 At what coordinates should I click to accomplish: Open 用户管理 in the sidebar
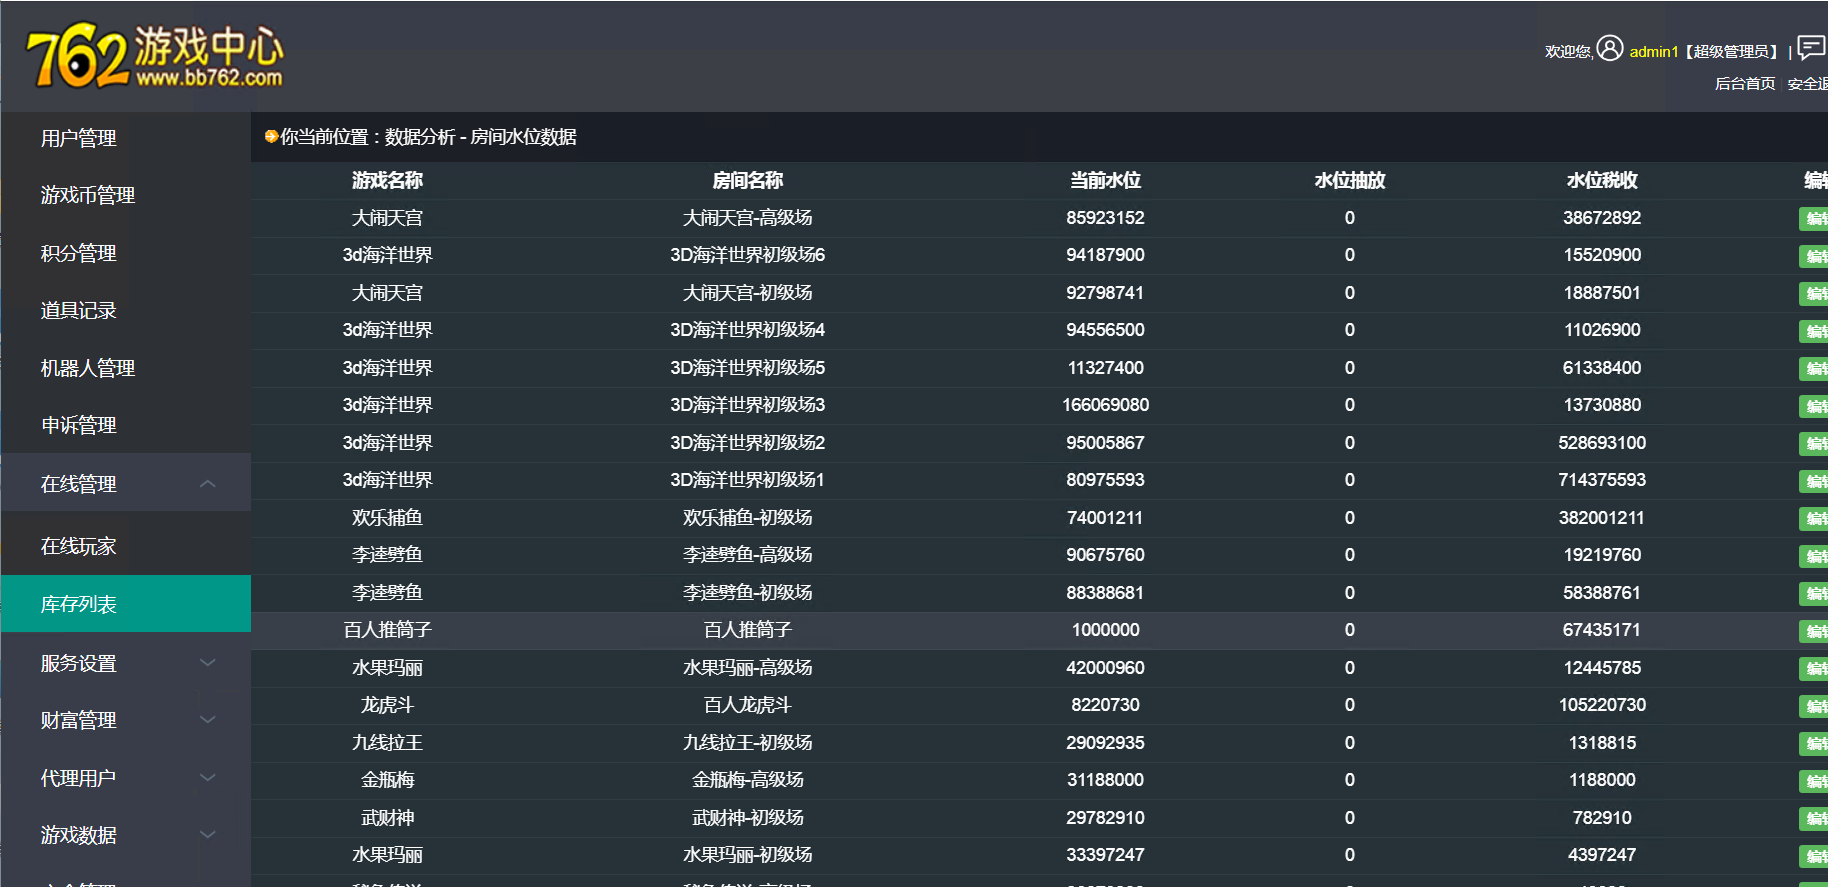[79, 139]
